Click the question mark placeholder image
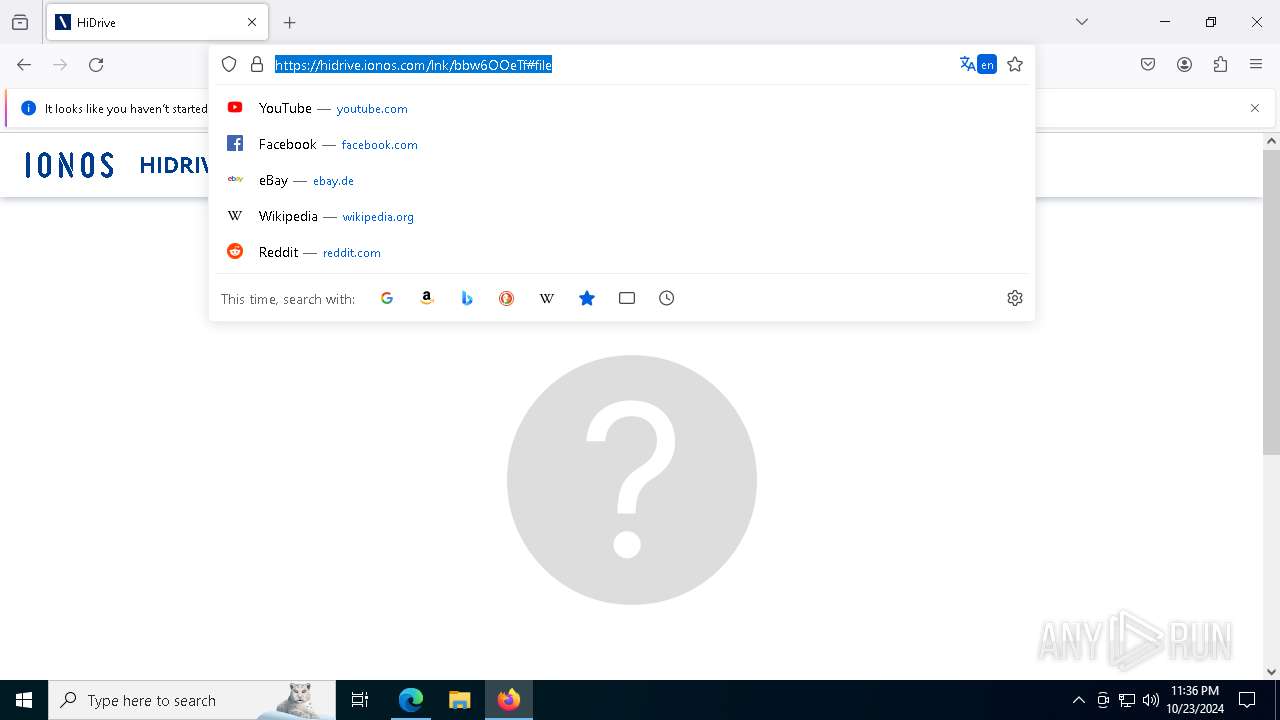Viewport: 1280px width, 720px height. click(632, 480)
